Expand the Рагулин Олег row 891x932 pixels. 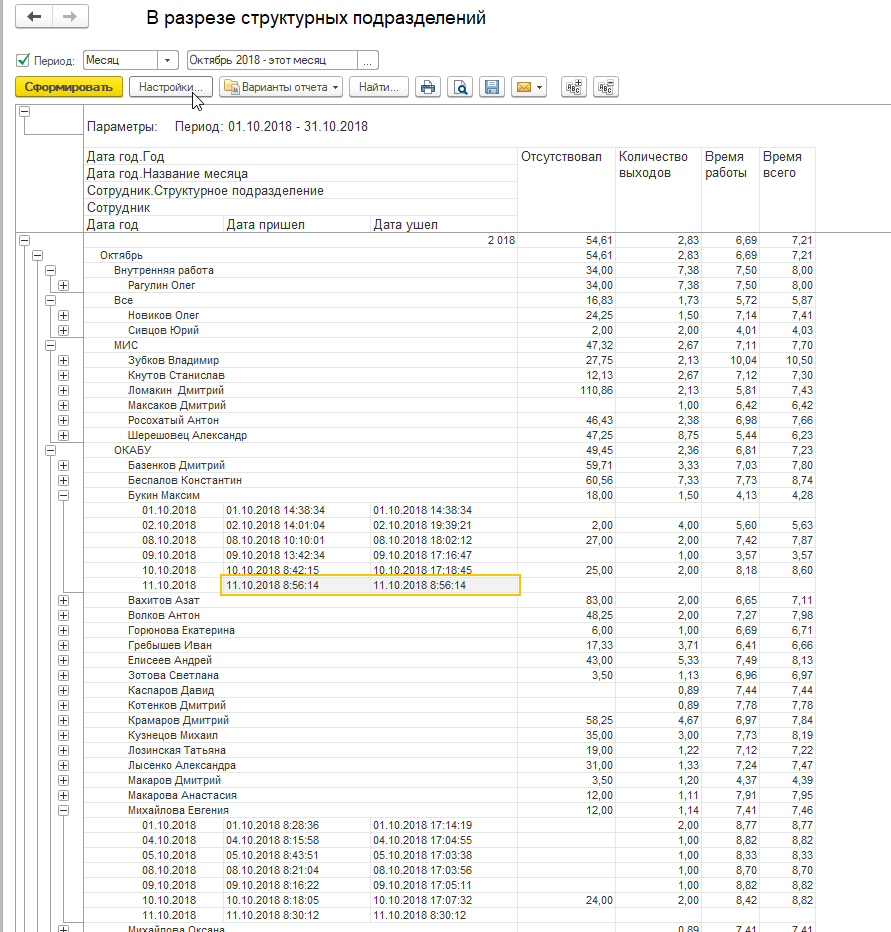pyautogui.click(x=63, y=285)
